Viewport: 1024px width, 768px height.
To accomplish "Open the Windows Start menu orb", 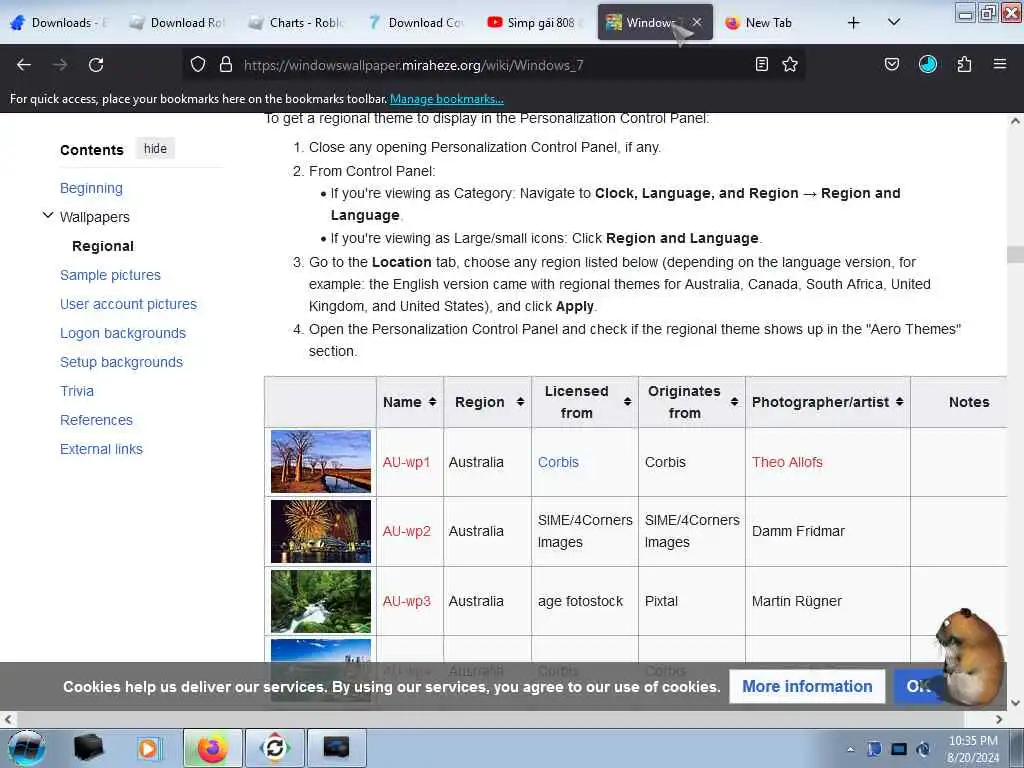I will [x=26, y=748].
